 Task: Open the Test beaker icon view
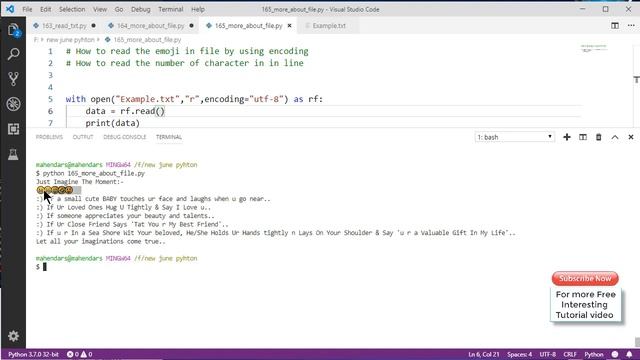(x=13, y=154)
